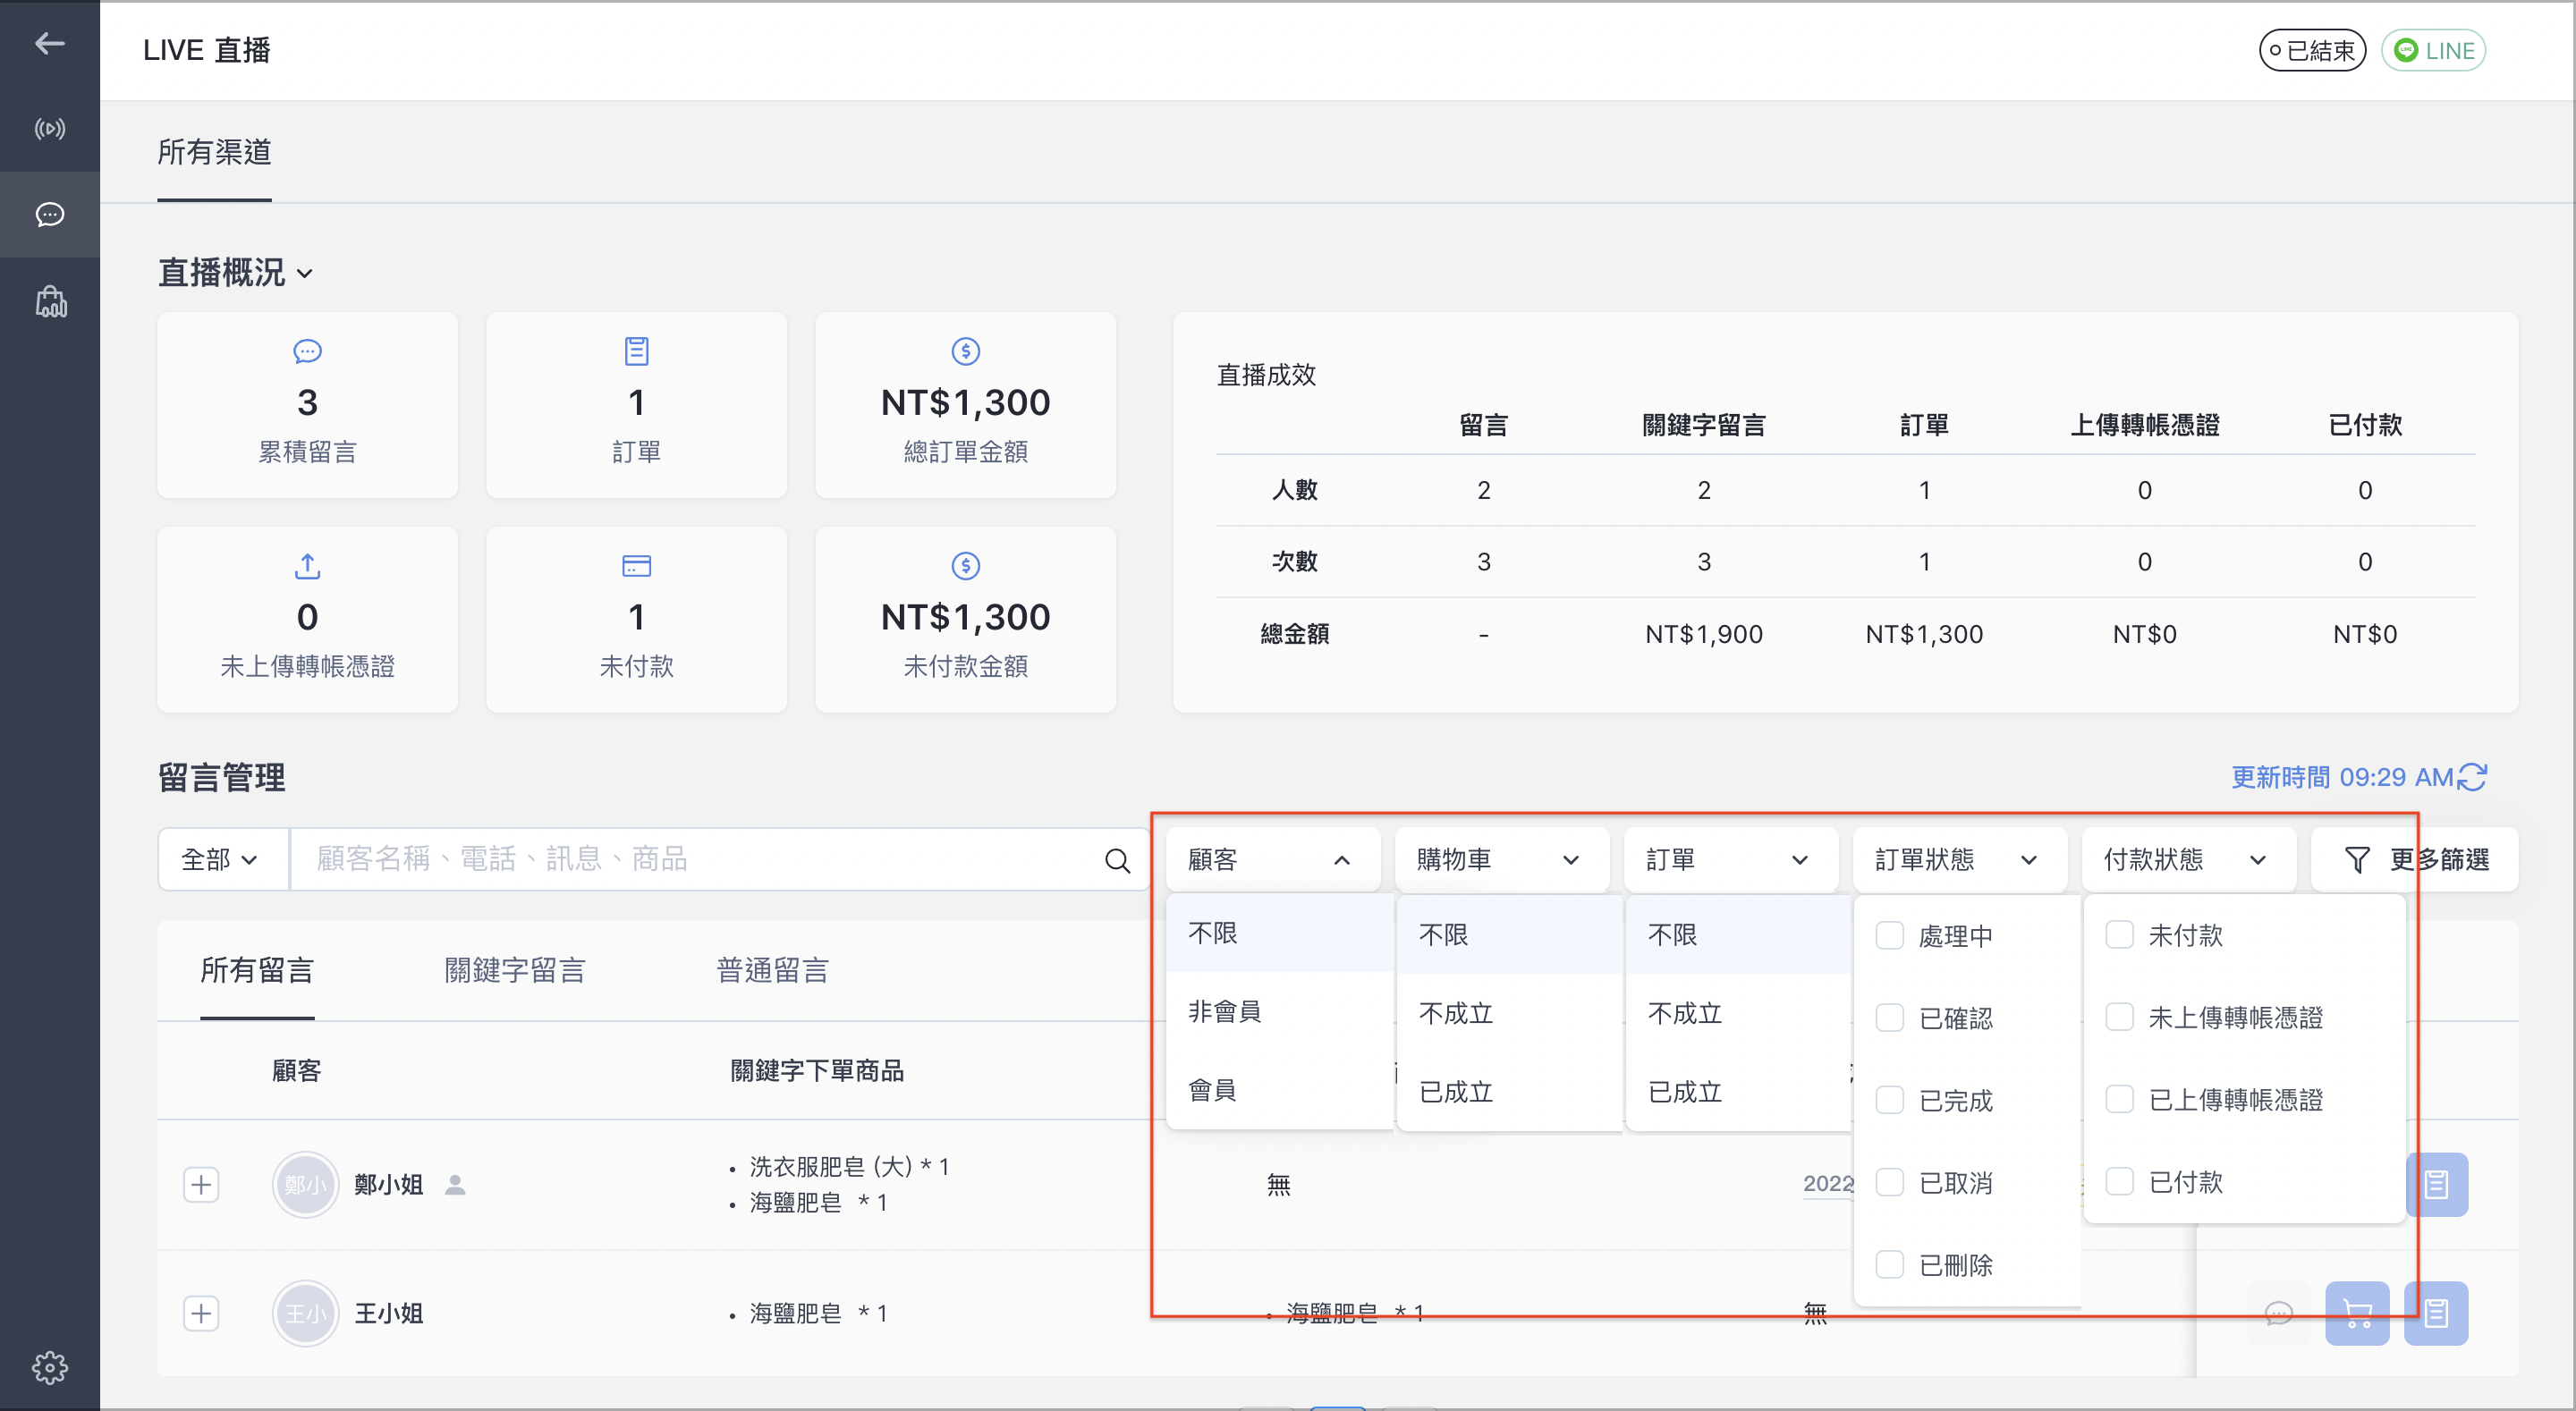Screen dimensions: 2576x1411
Task: Click the refresh icon beside 更新時間
Action: (x=2473, y=777)
